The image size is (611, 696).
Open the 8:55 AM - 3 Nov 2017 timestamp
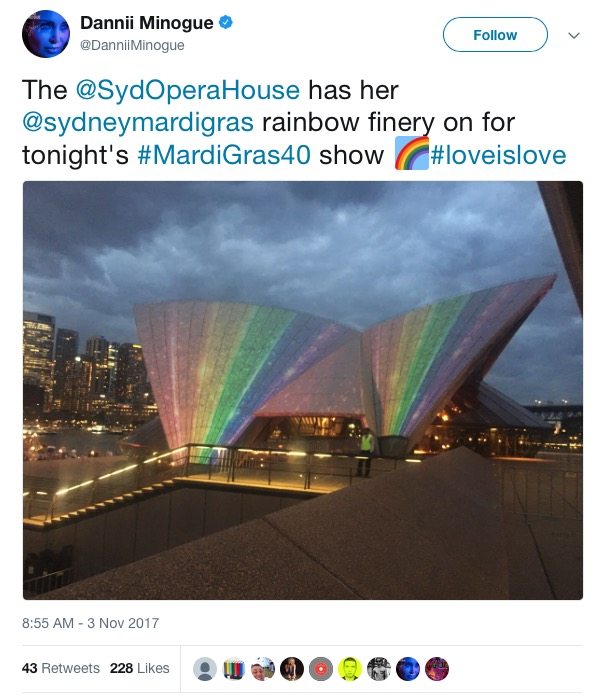pyautogui.click(x=91, y=623)
